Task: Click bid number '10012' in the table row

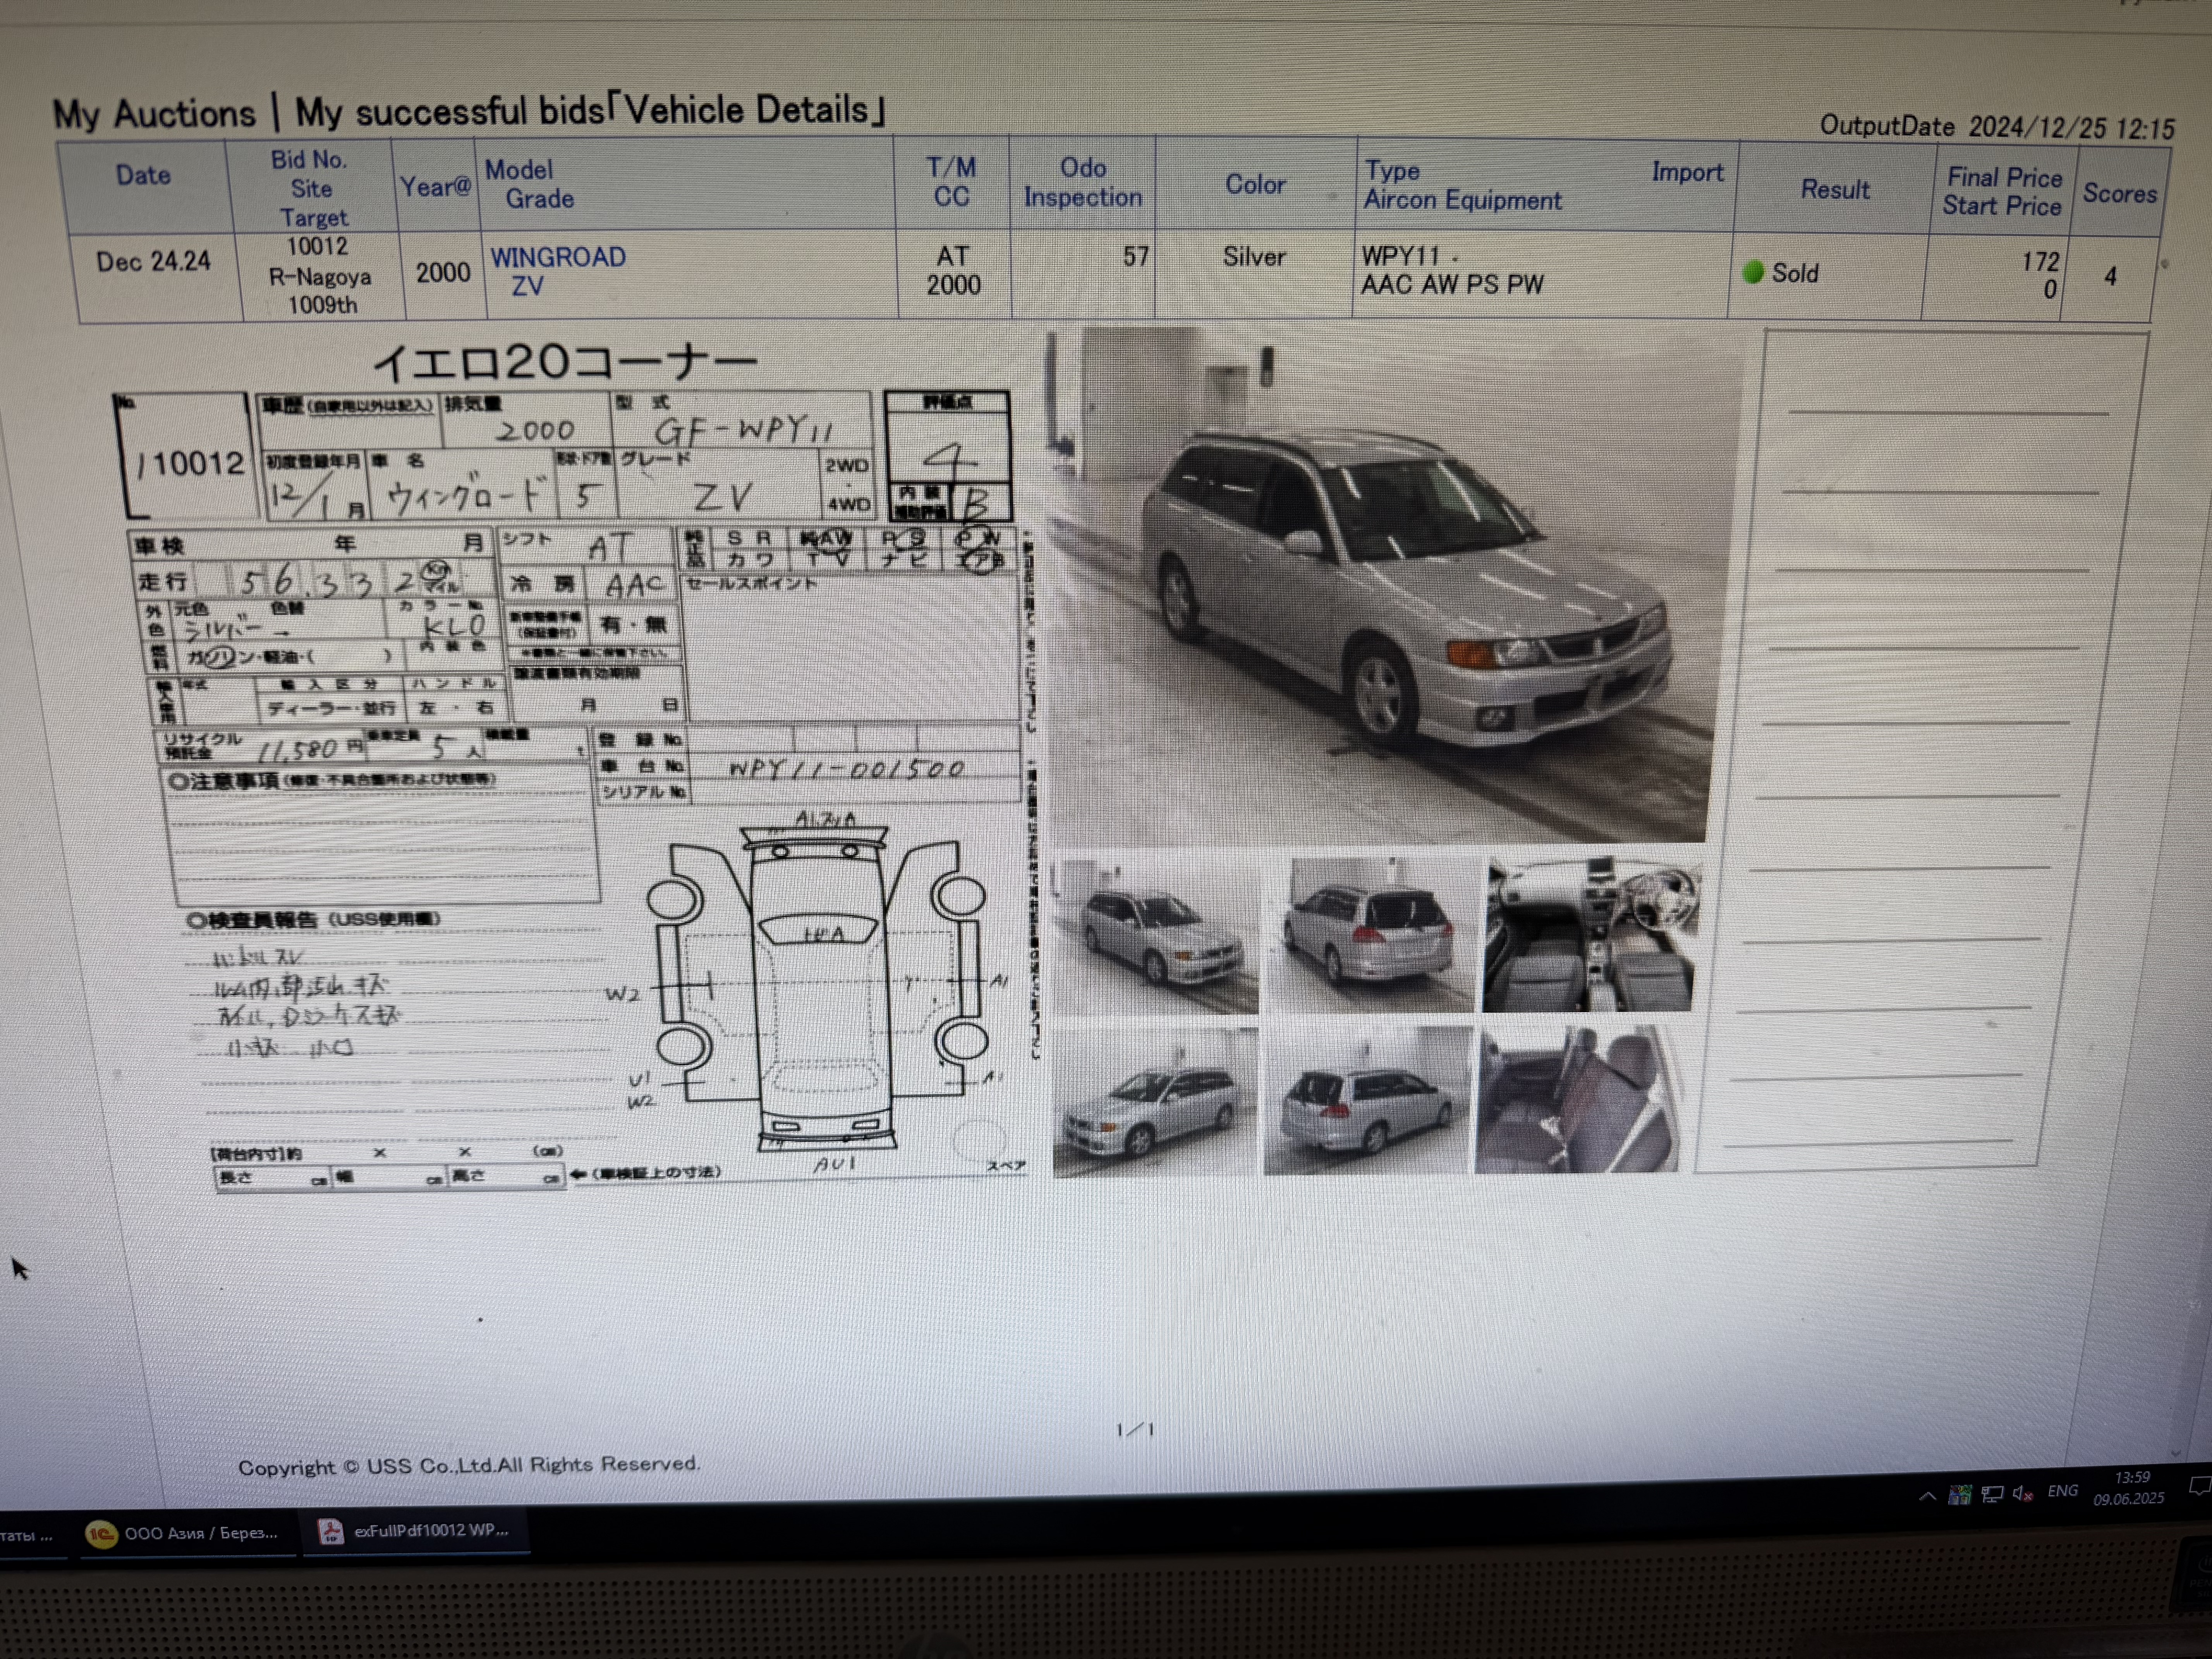Action: pos(317,246)
